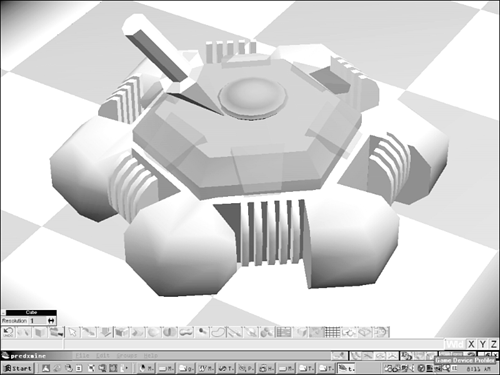Toggle the X axis lock

tap(471, 344)
